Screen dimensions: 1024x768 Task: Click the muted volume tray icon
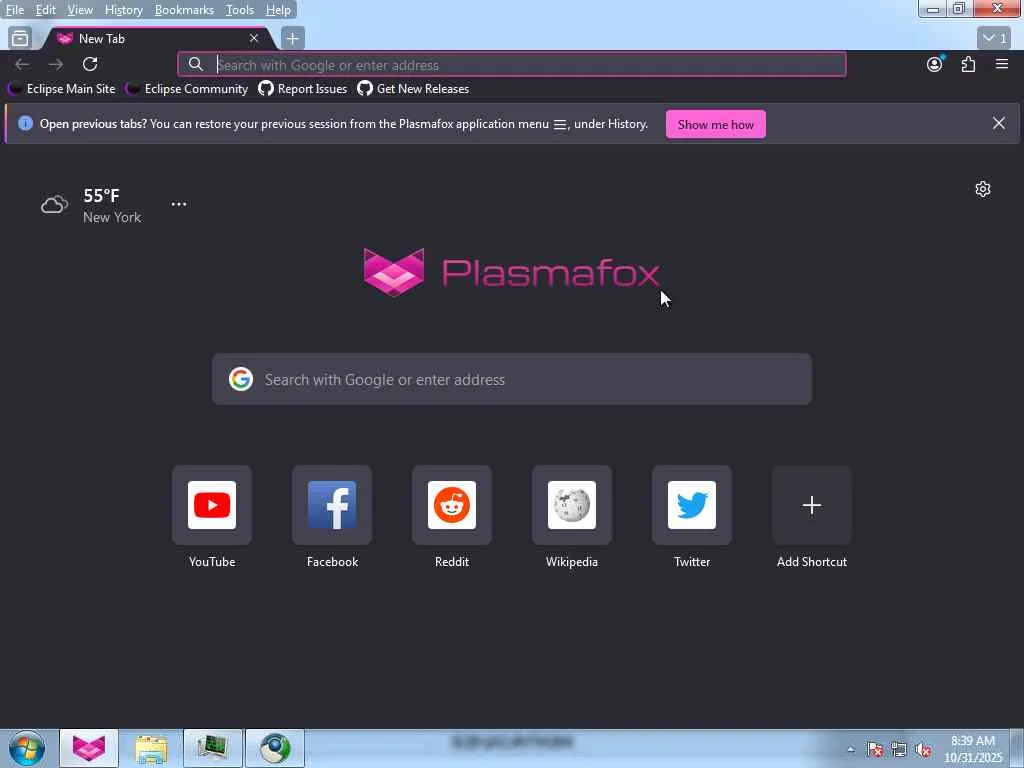click(923, 750)
